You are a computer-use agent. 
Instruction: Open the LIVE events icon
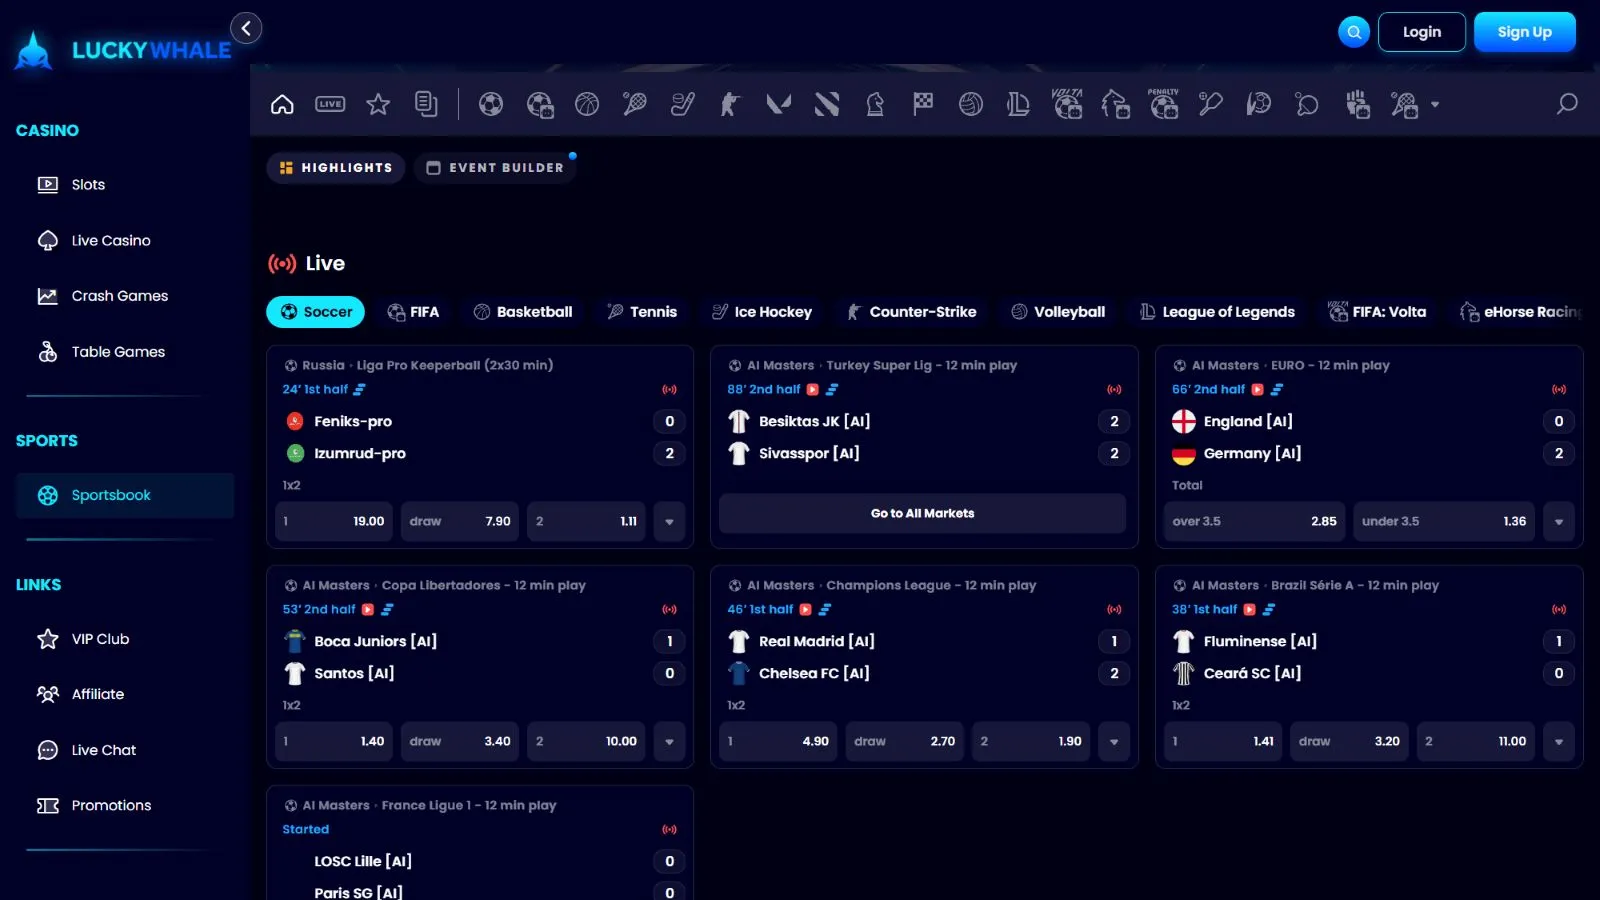pyautogui.click(x=330, y=104)
